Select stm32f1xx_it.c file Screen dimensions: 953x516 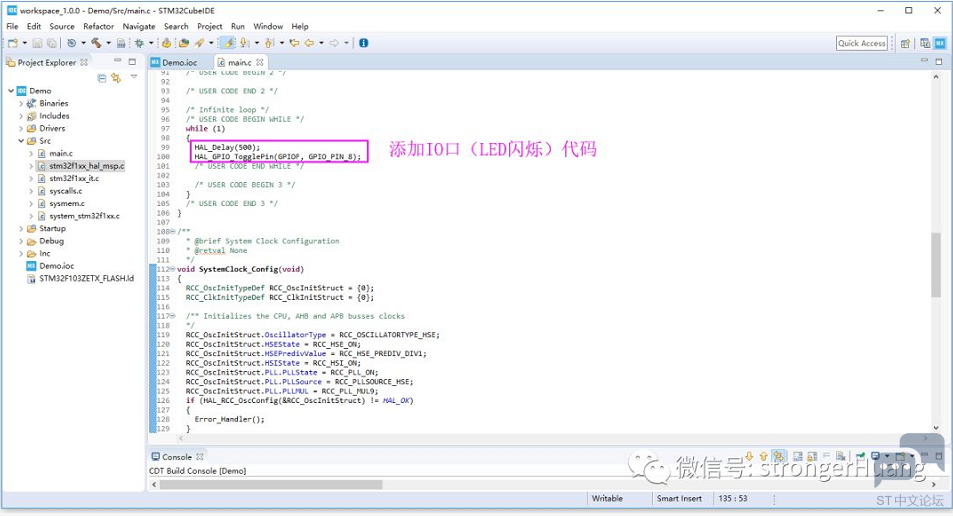point(74,178)
